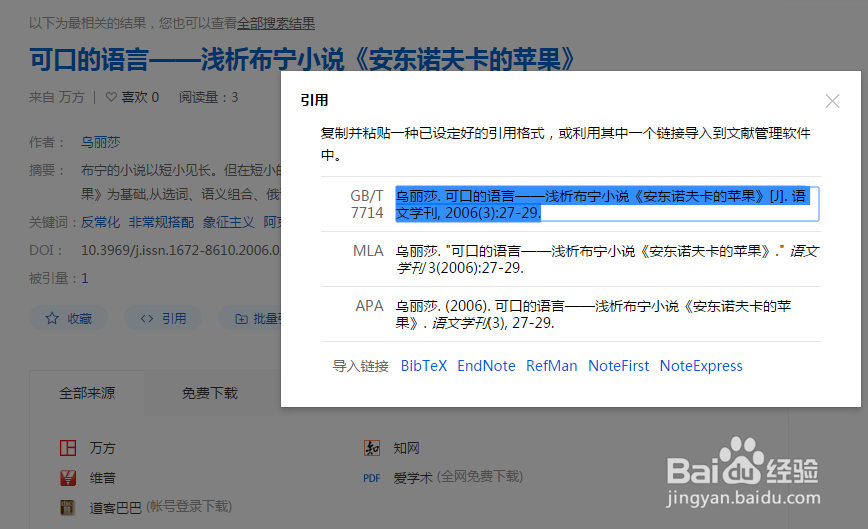Click the 知网 source icon
Viewport: 868px width, 529px height.
tap(371, 448)
